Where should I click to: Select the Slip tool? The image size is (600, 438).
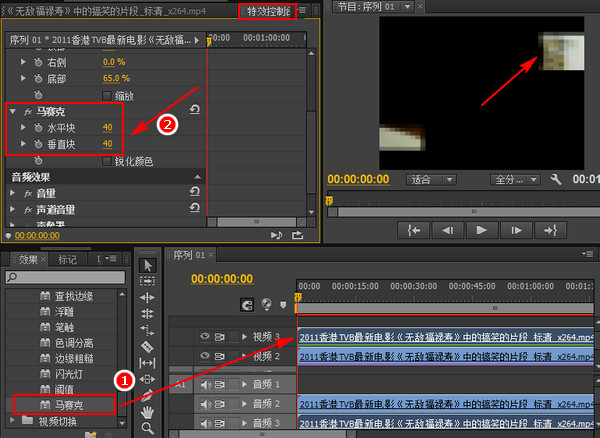pyautogui.click(x=148, y=363)
